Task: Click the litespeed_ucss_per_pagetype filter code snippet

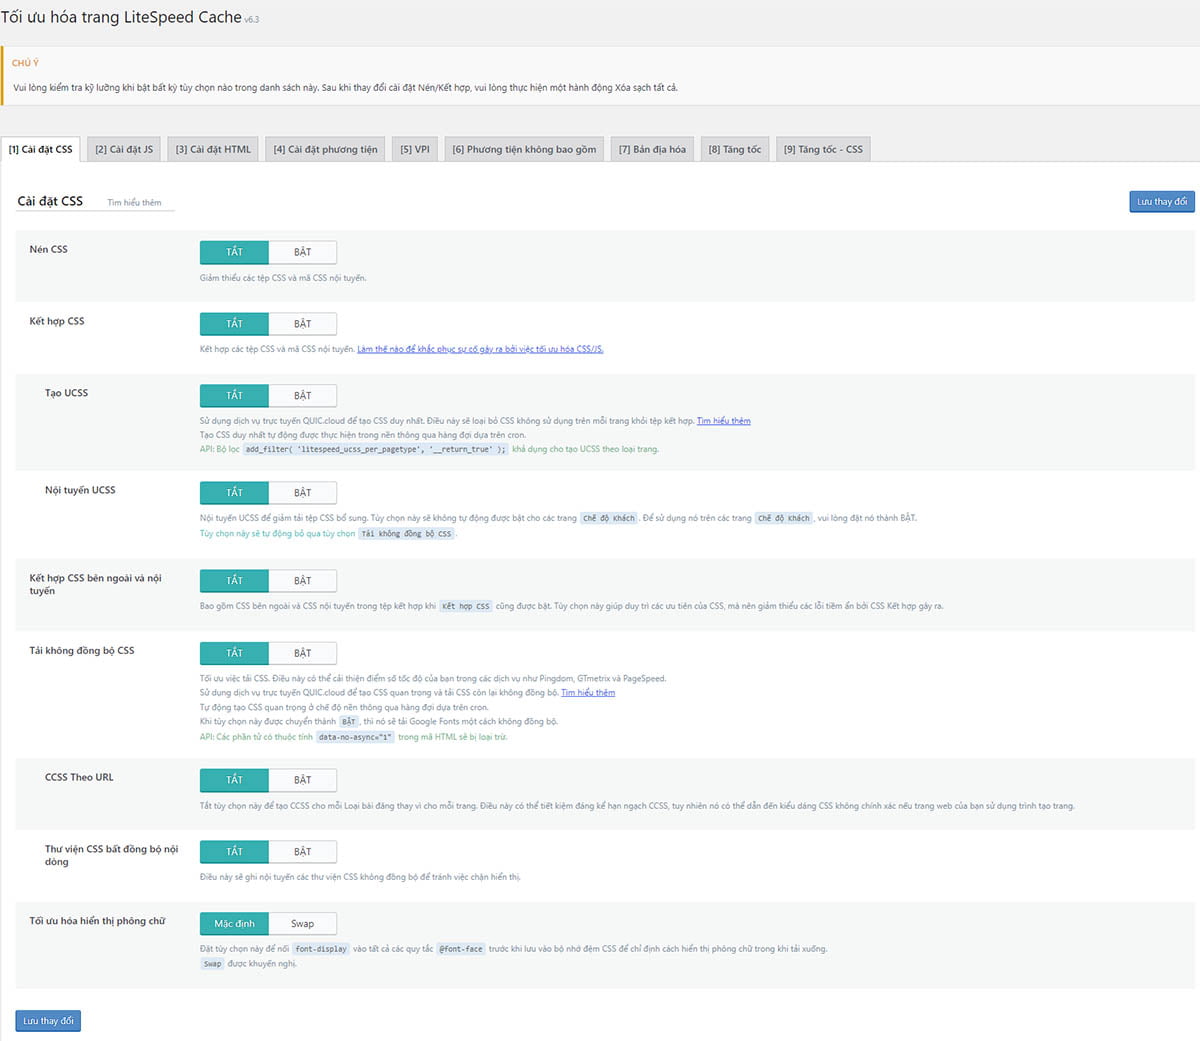Action: pos(376,450)
